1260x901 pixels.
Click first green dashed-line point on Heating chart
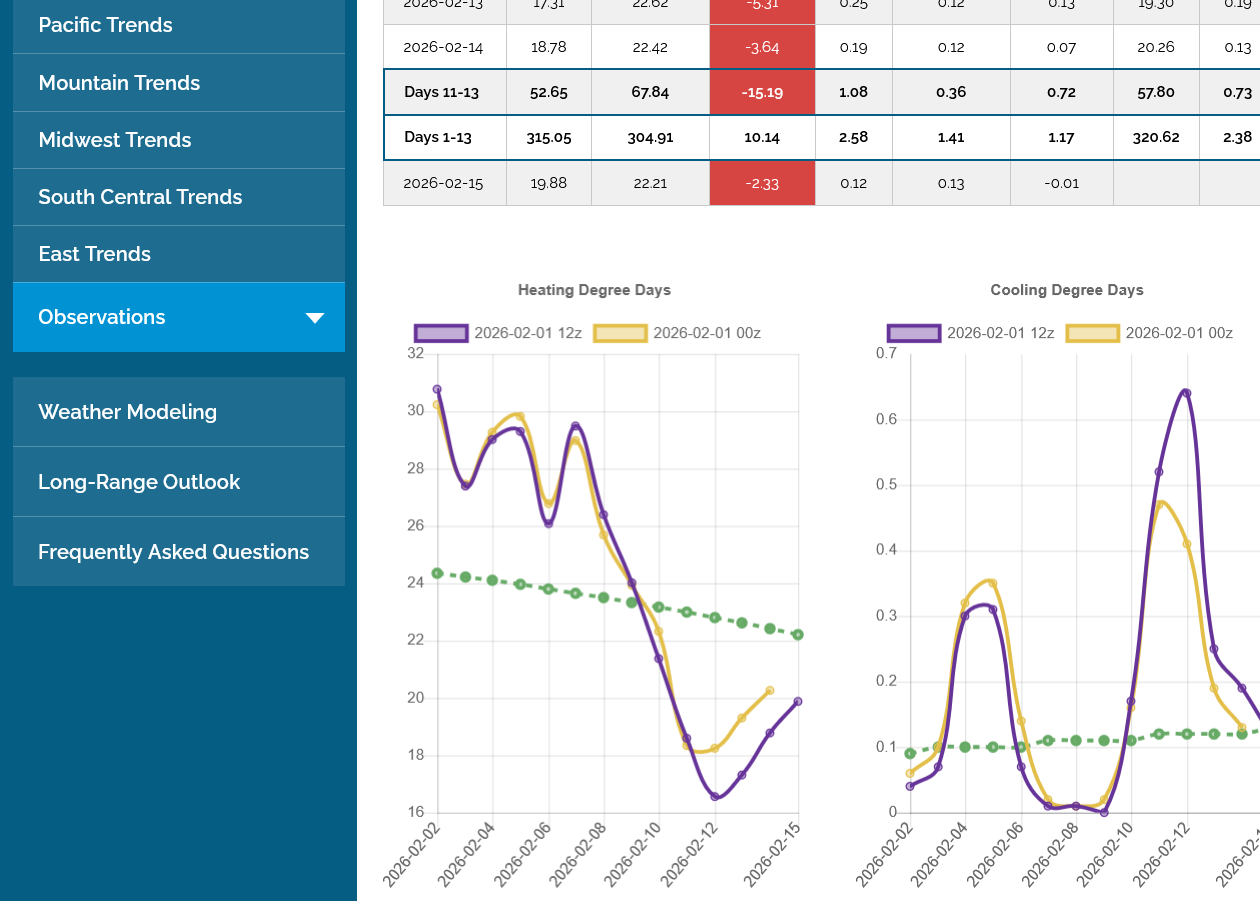pos(437,573)
